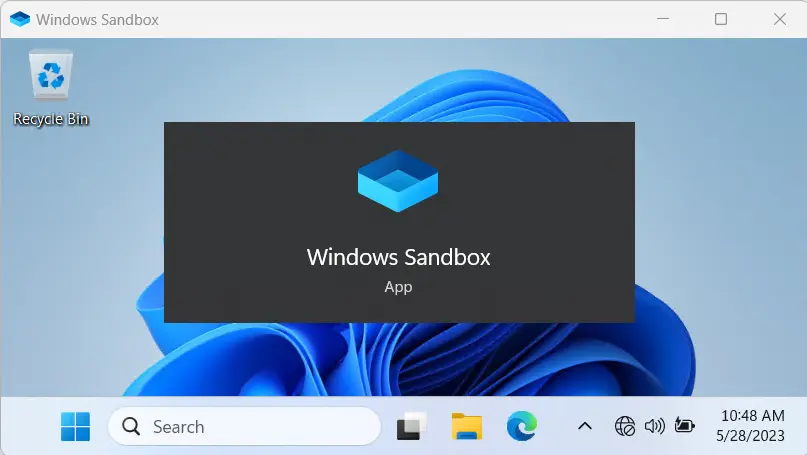Image resolution: width=807 pixels, height=455 pixels.
Task: Close the Windows Sandbox window
Action: tap(779, 19)
